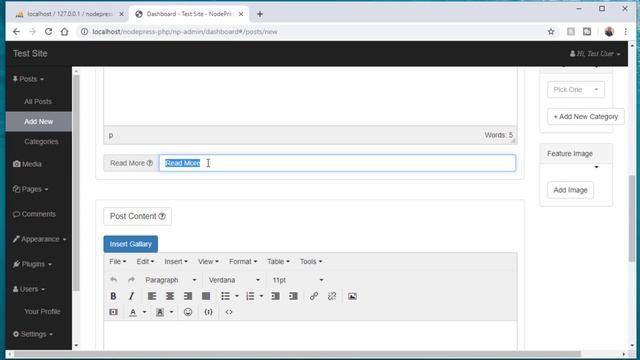Open the emoticons picker

point(188,312)
